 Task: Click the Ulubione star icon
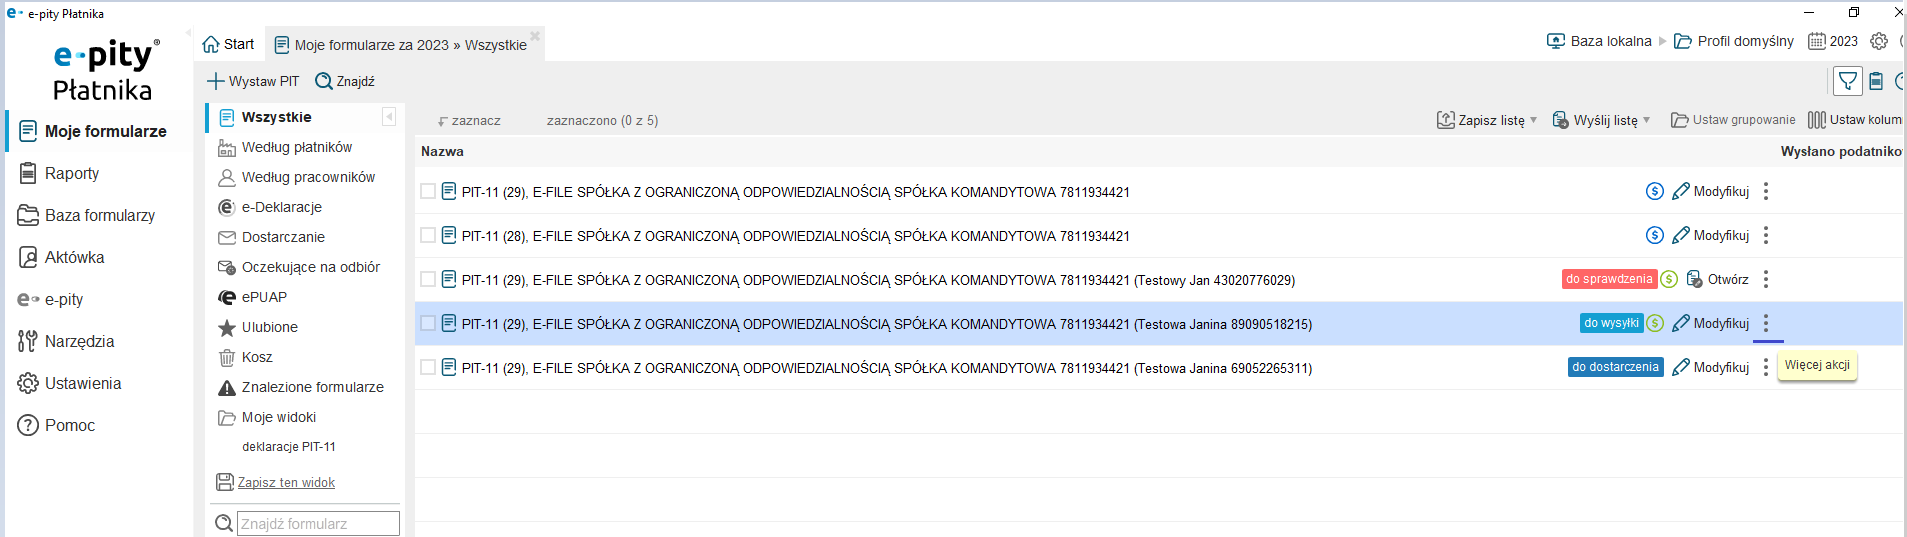click(x=227, y=327)
